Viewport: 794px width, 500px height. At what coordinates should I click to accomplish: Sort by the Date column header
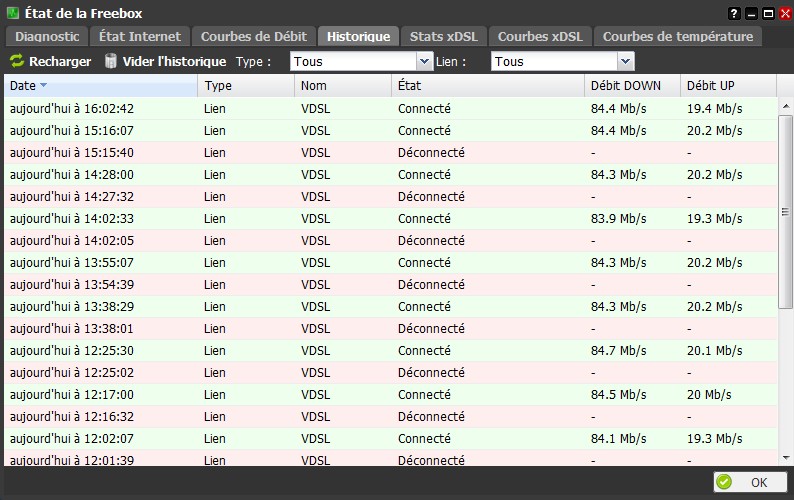(101, 86)
